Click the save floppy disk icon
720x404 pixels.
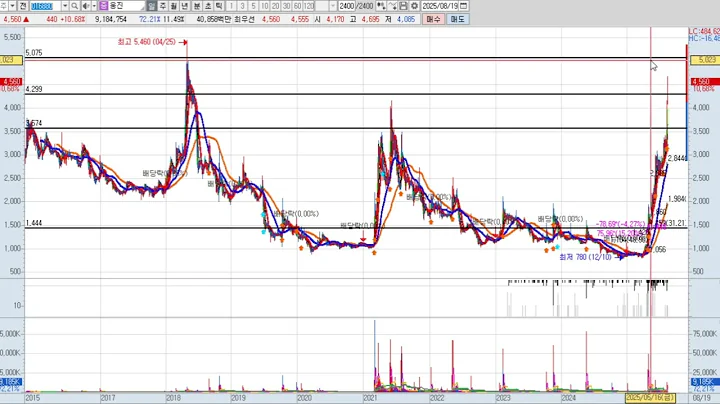(x=403, y=6)
